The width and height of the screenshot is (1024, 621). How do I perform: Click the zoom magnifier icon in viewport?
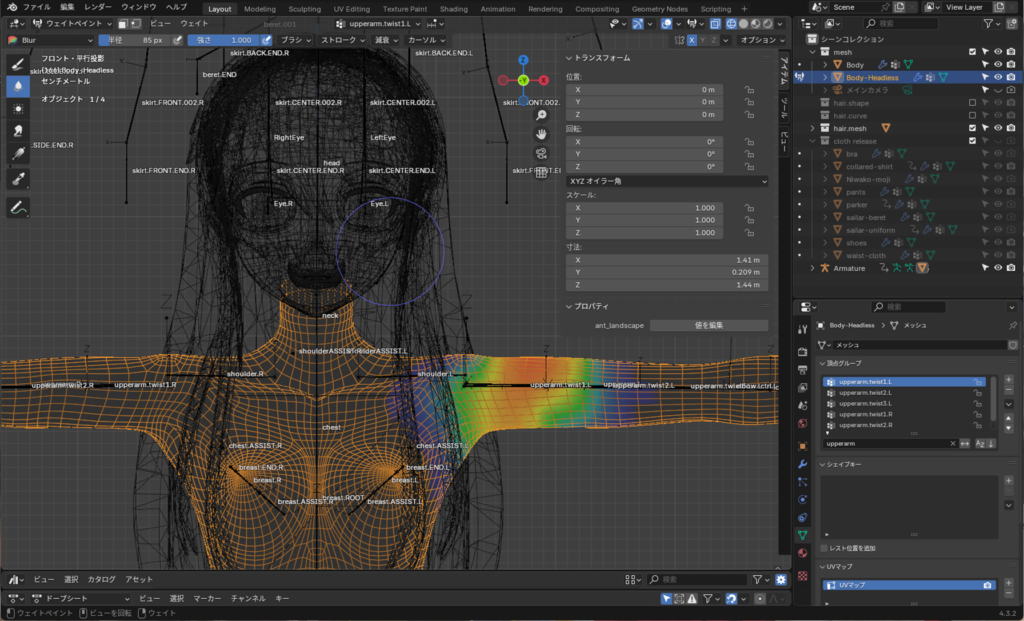click(x=541, y=115)
